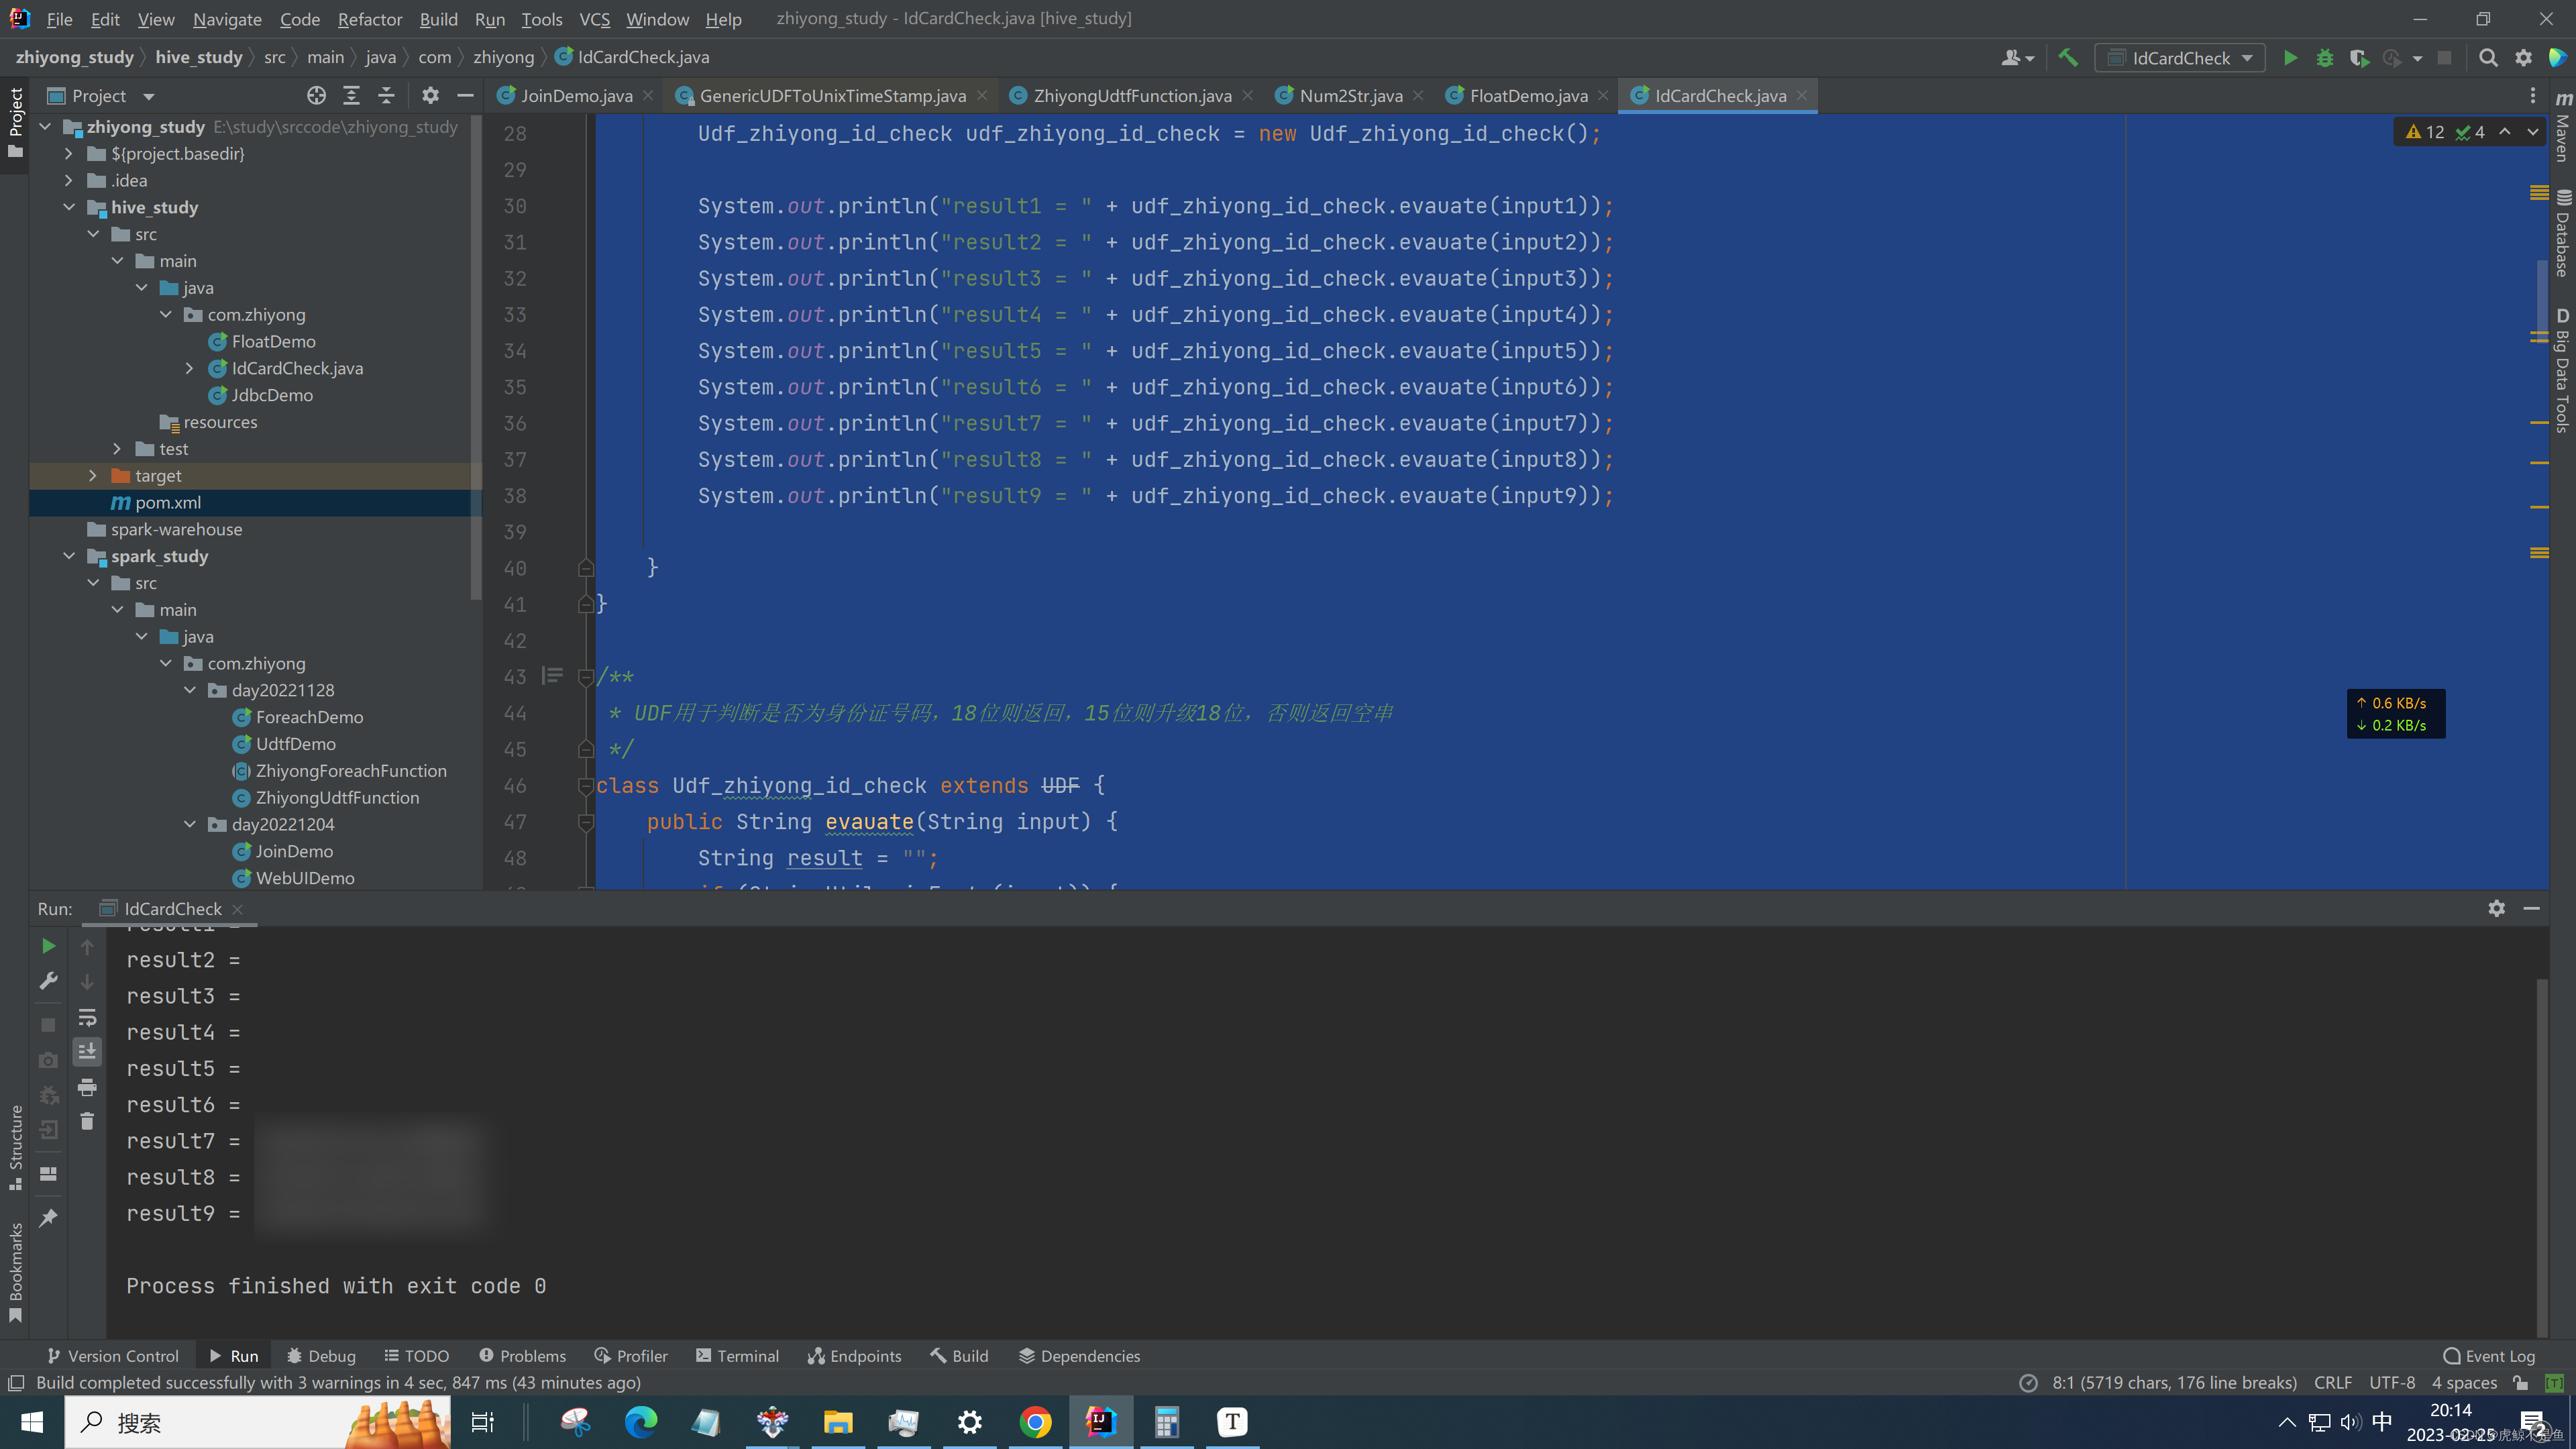This screenshot has width=2576, height=1449.
Task: Stop process button in Run panel
Action: coord(48,1025)
